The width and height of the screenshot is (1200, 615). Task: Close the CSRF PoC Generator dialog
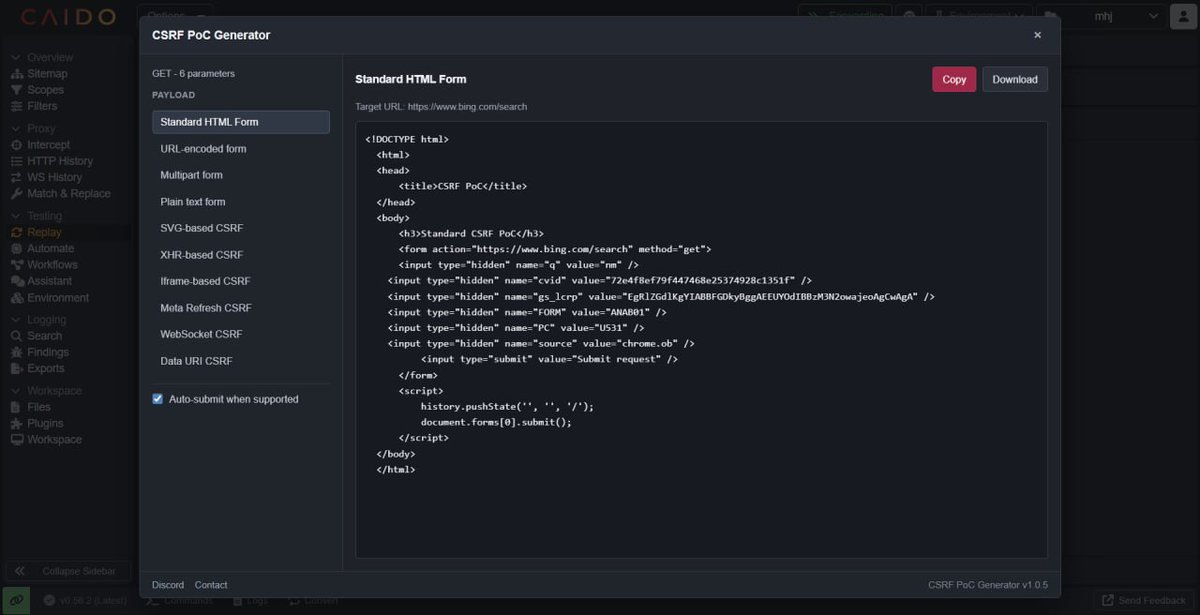(x=1037, y=35)
